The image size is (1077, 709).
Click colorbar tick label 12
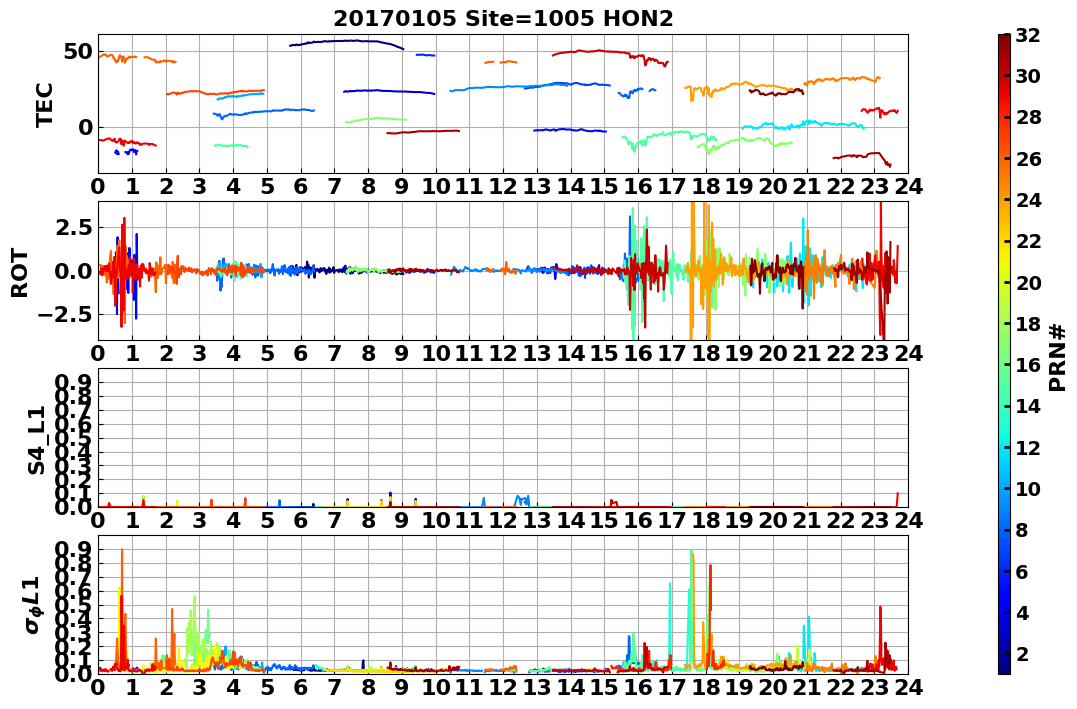pos(1028,447)
